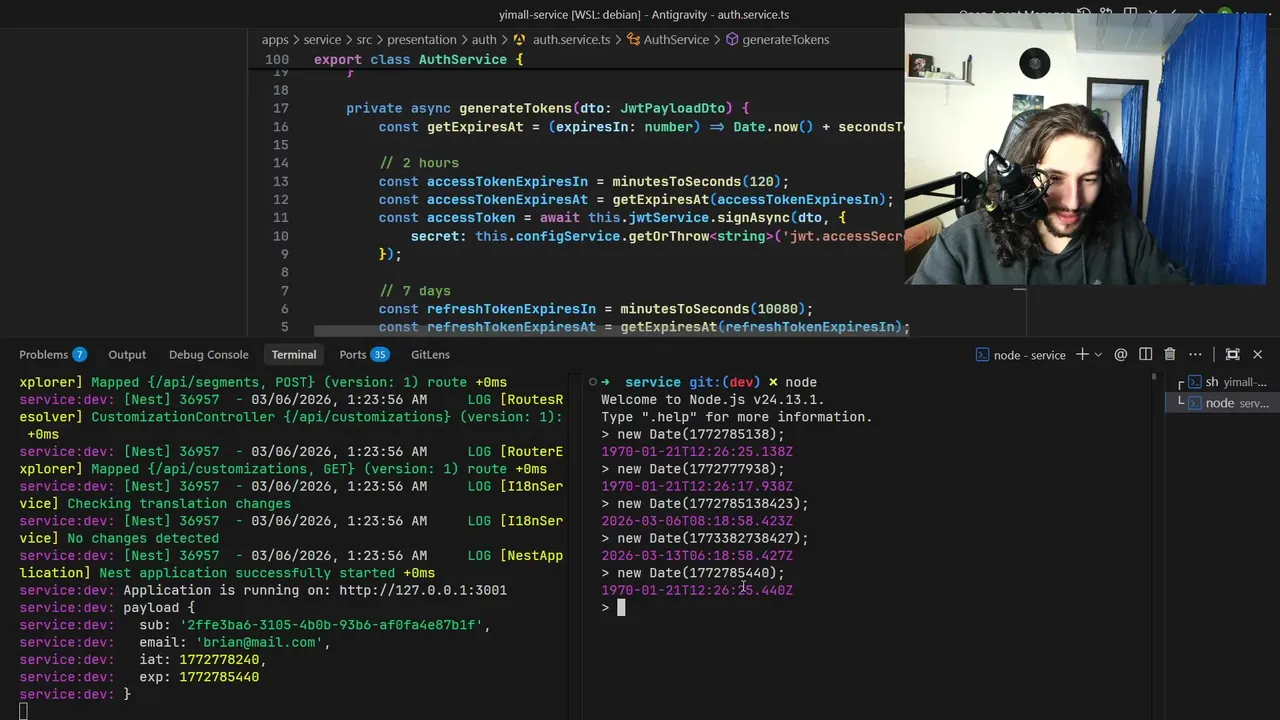Click the 'presentation' breadcrumb segment
Viewport: 1280px width, 720px height.
tap(421, 40)
